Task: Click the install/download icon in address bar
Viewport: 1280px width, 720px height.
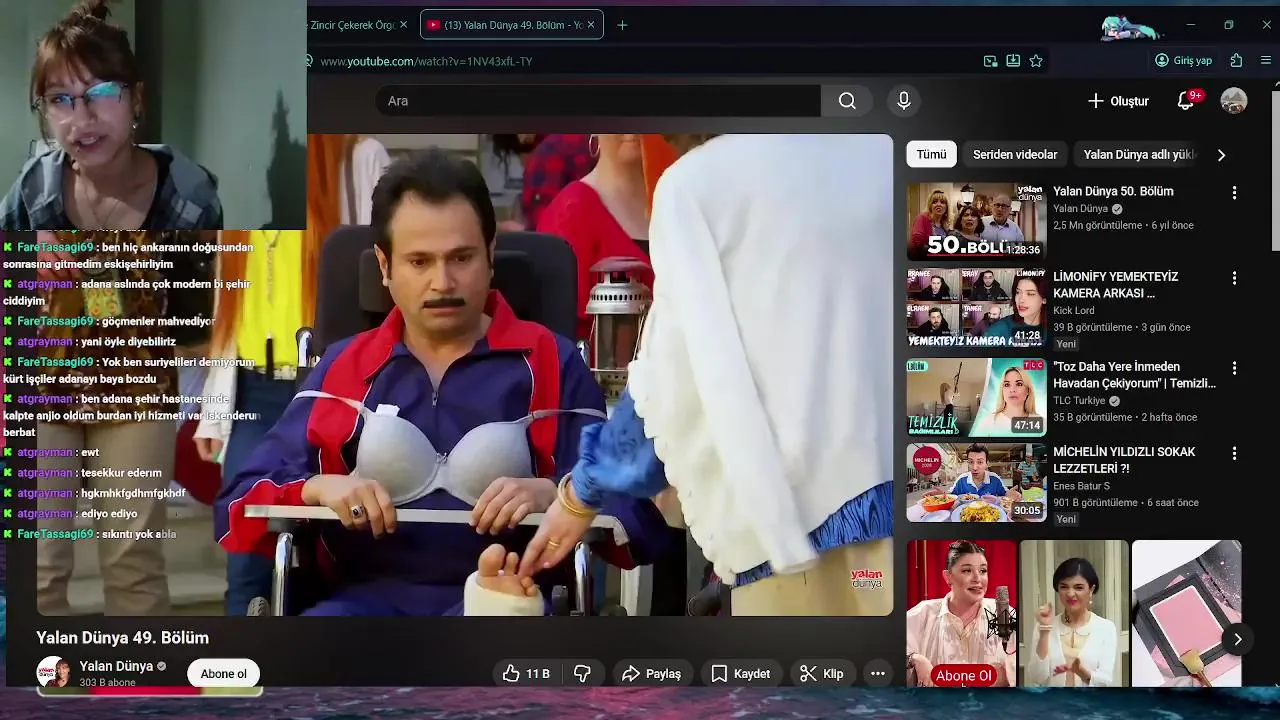Action: click(x=1013, y=61)
